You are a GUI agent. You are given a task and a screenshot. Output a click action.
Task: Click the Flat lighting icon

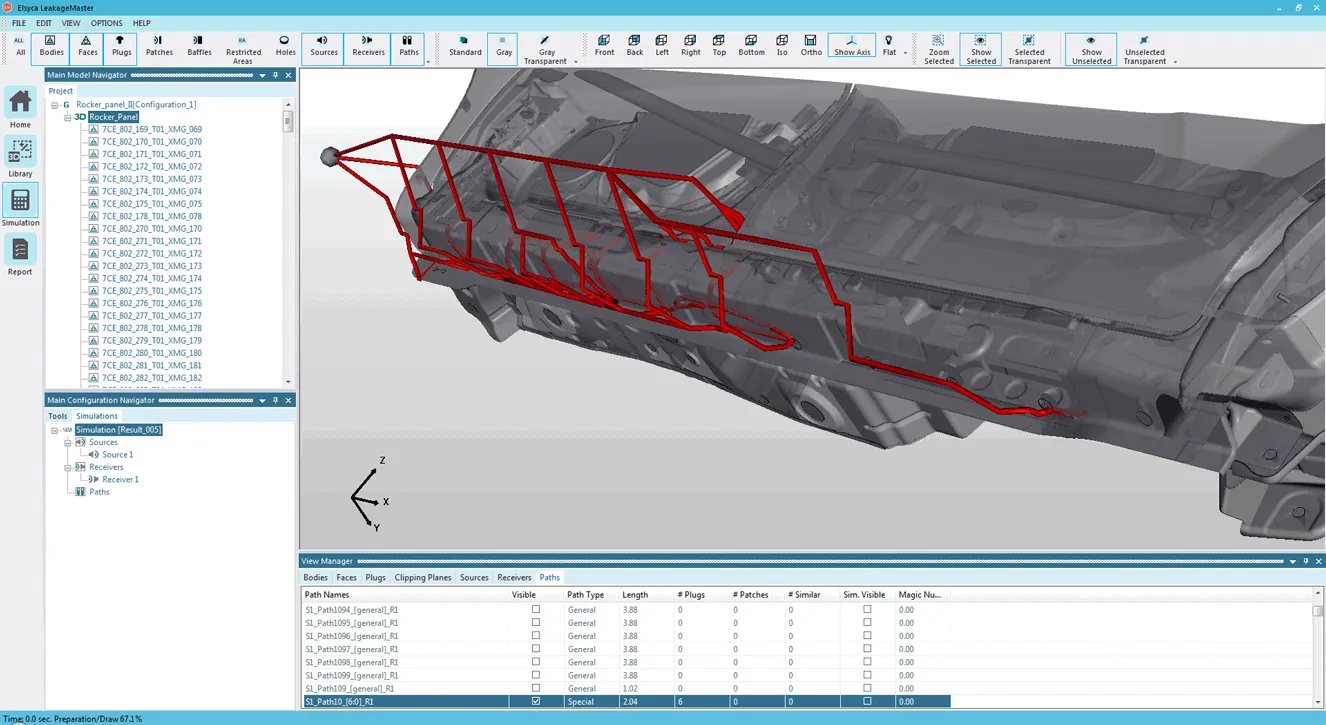(889, 46)
